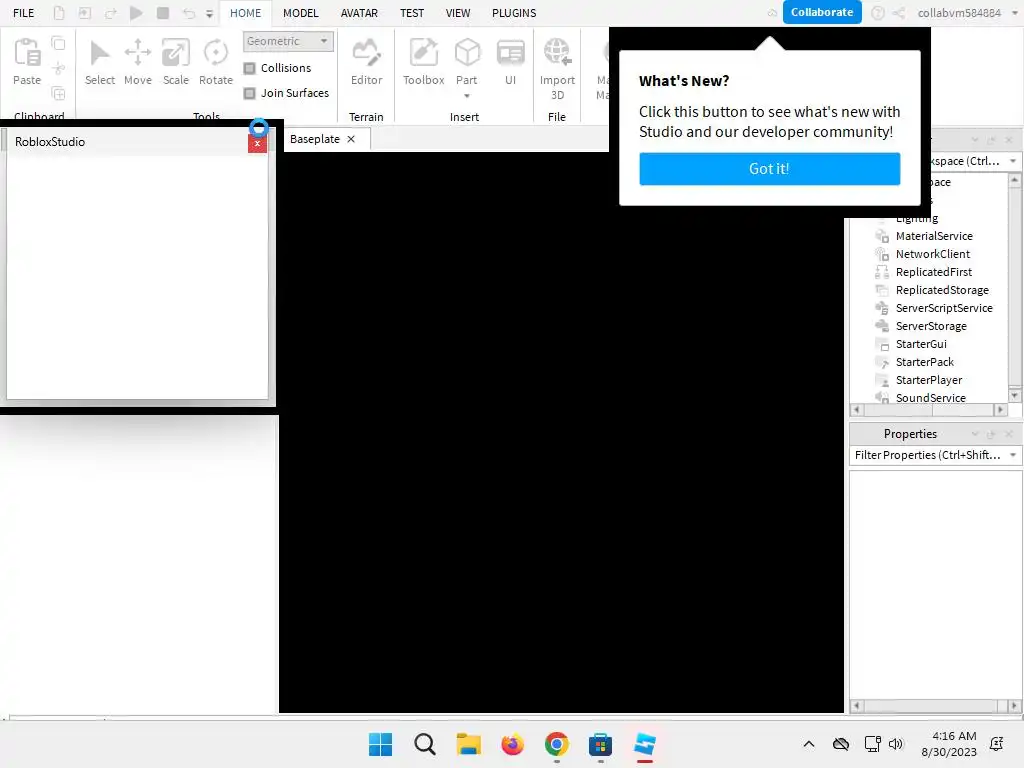The width and height of the screenshot is (1024, 768).
Task: Switch to the HOME tab
Action: [x=245, y=13]
